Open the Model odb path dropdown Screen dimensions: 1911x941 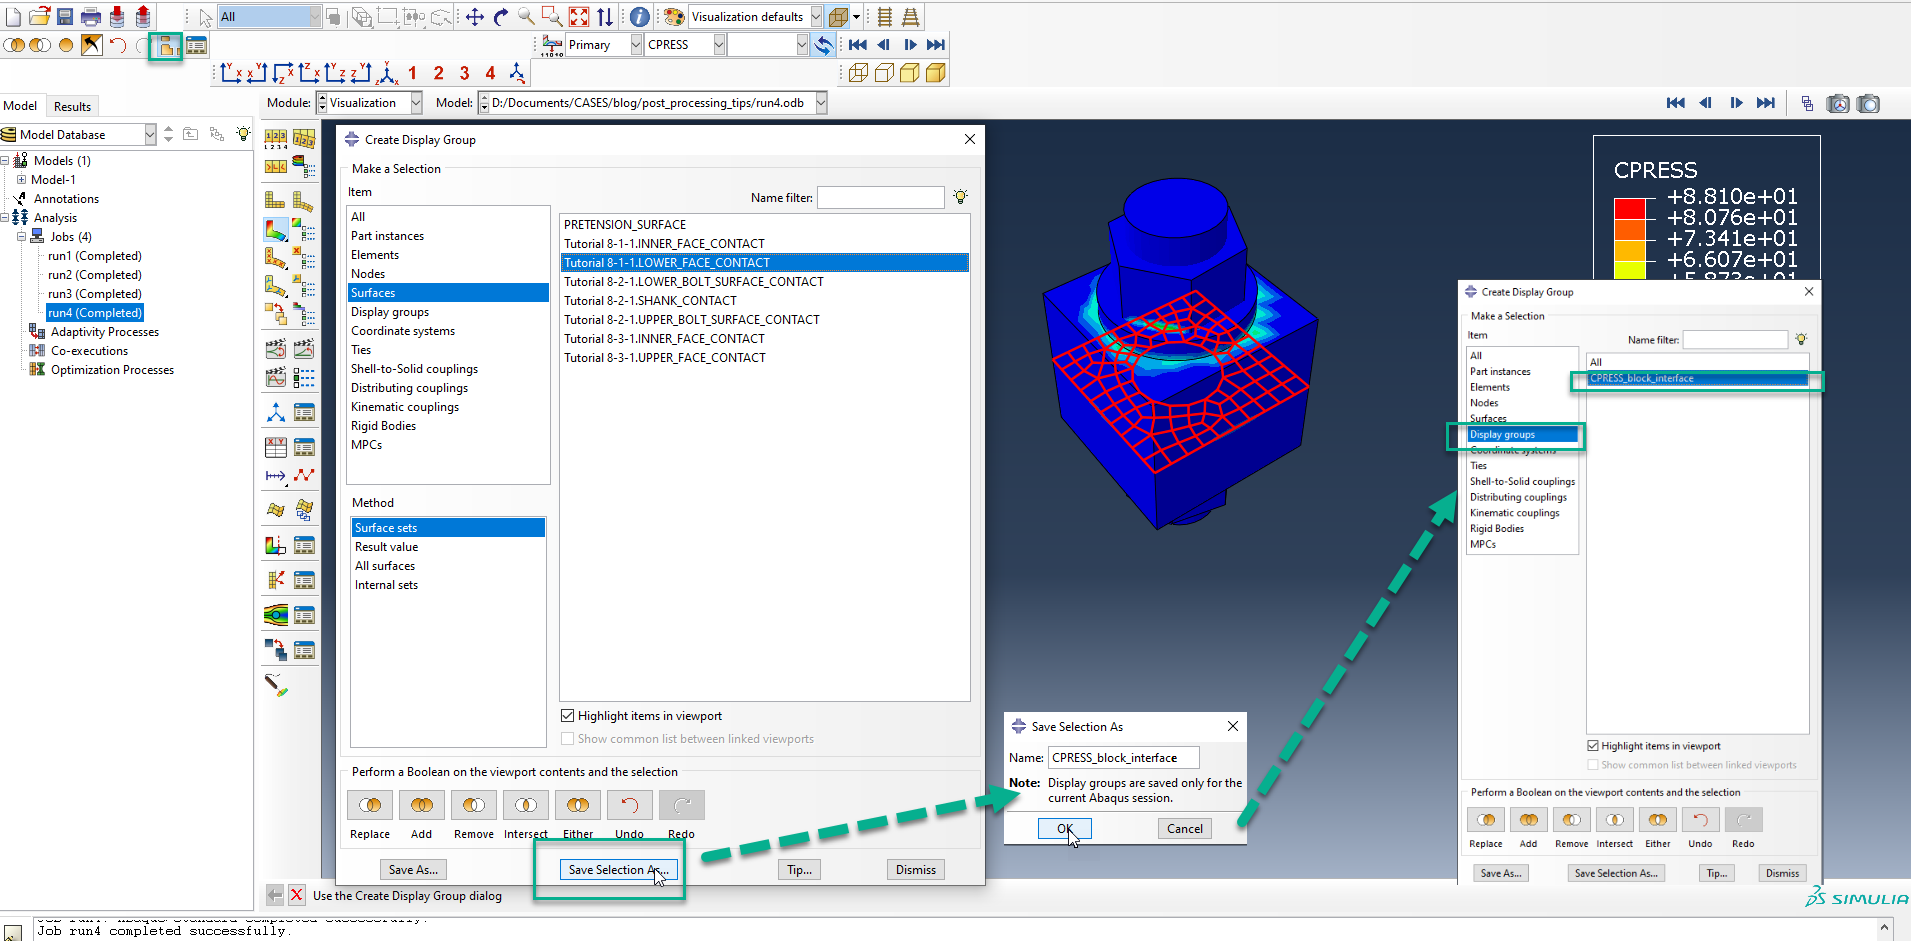(821, 102)
